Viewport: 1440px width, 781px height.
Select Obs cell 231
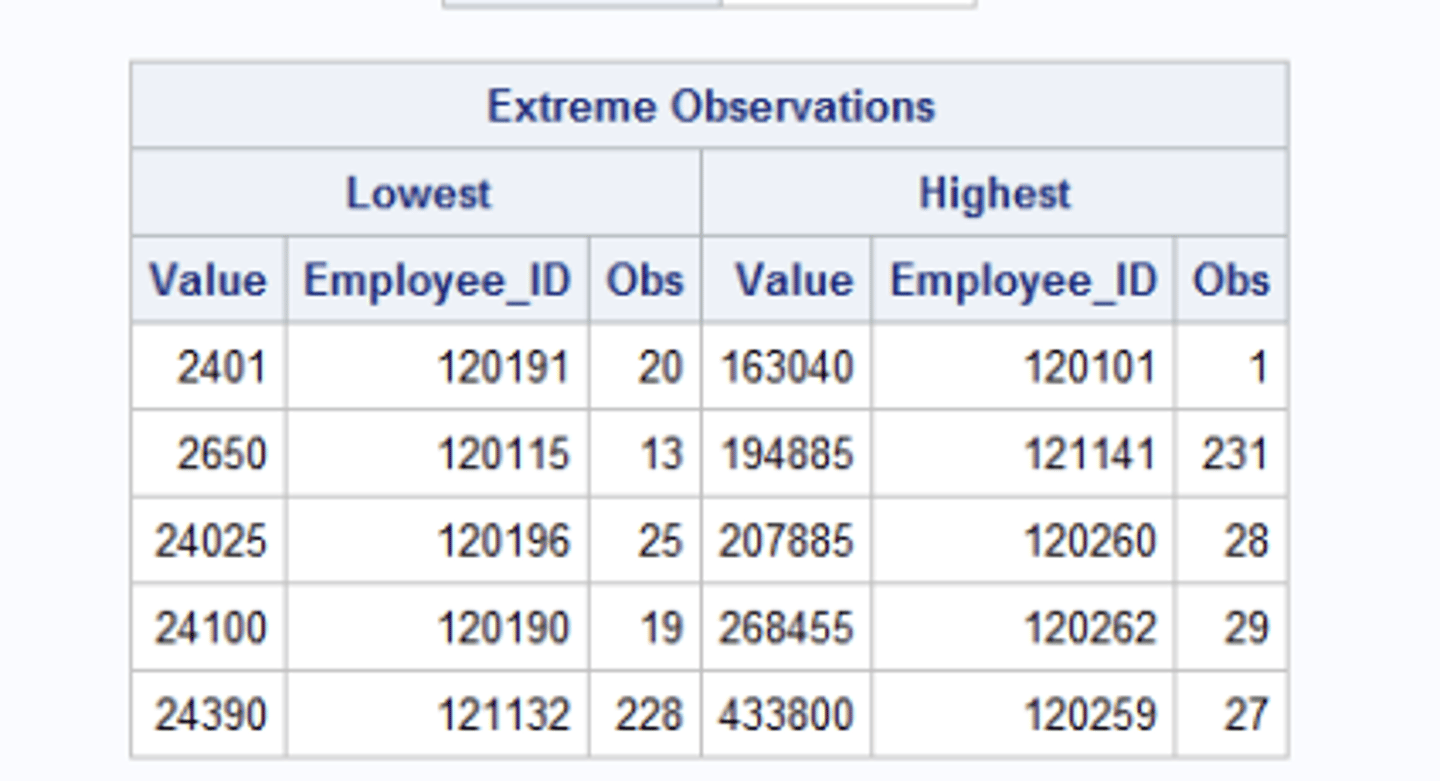[1235, 454]
